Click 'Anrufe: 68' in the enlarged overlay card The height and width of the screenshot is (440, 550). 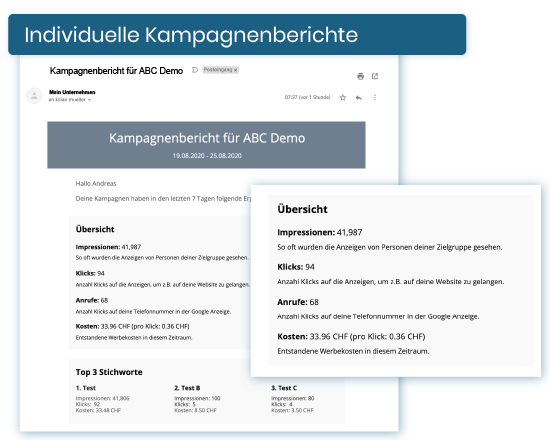coord(298,302)
